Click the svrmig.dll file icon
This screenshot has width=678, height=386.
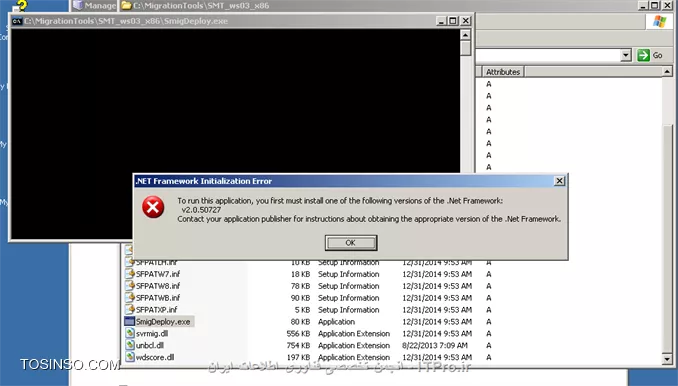click(130, 333)
